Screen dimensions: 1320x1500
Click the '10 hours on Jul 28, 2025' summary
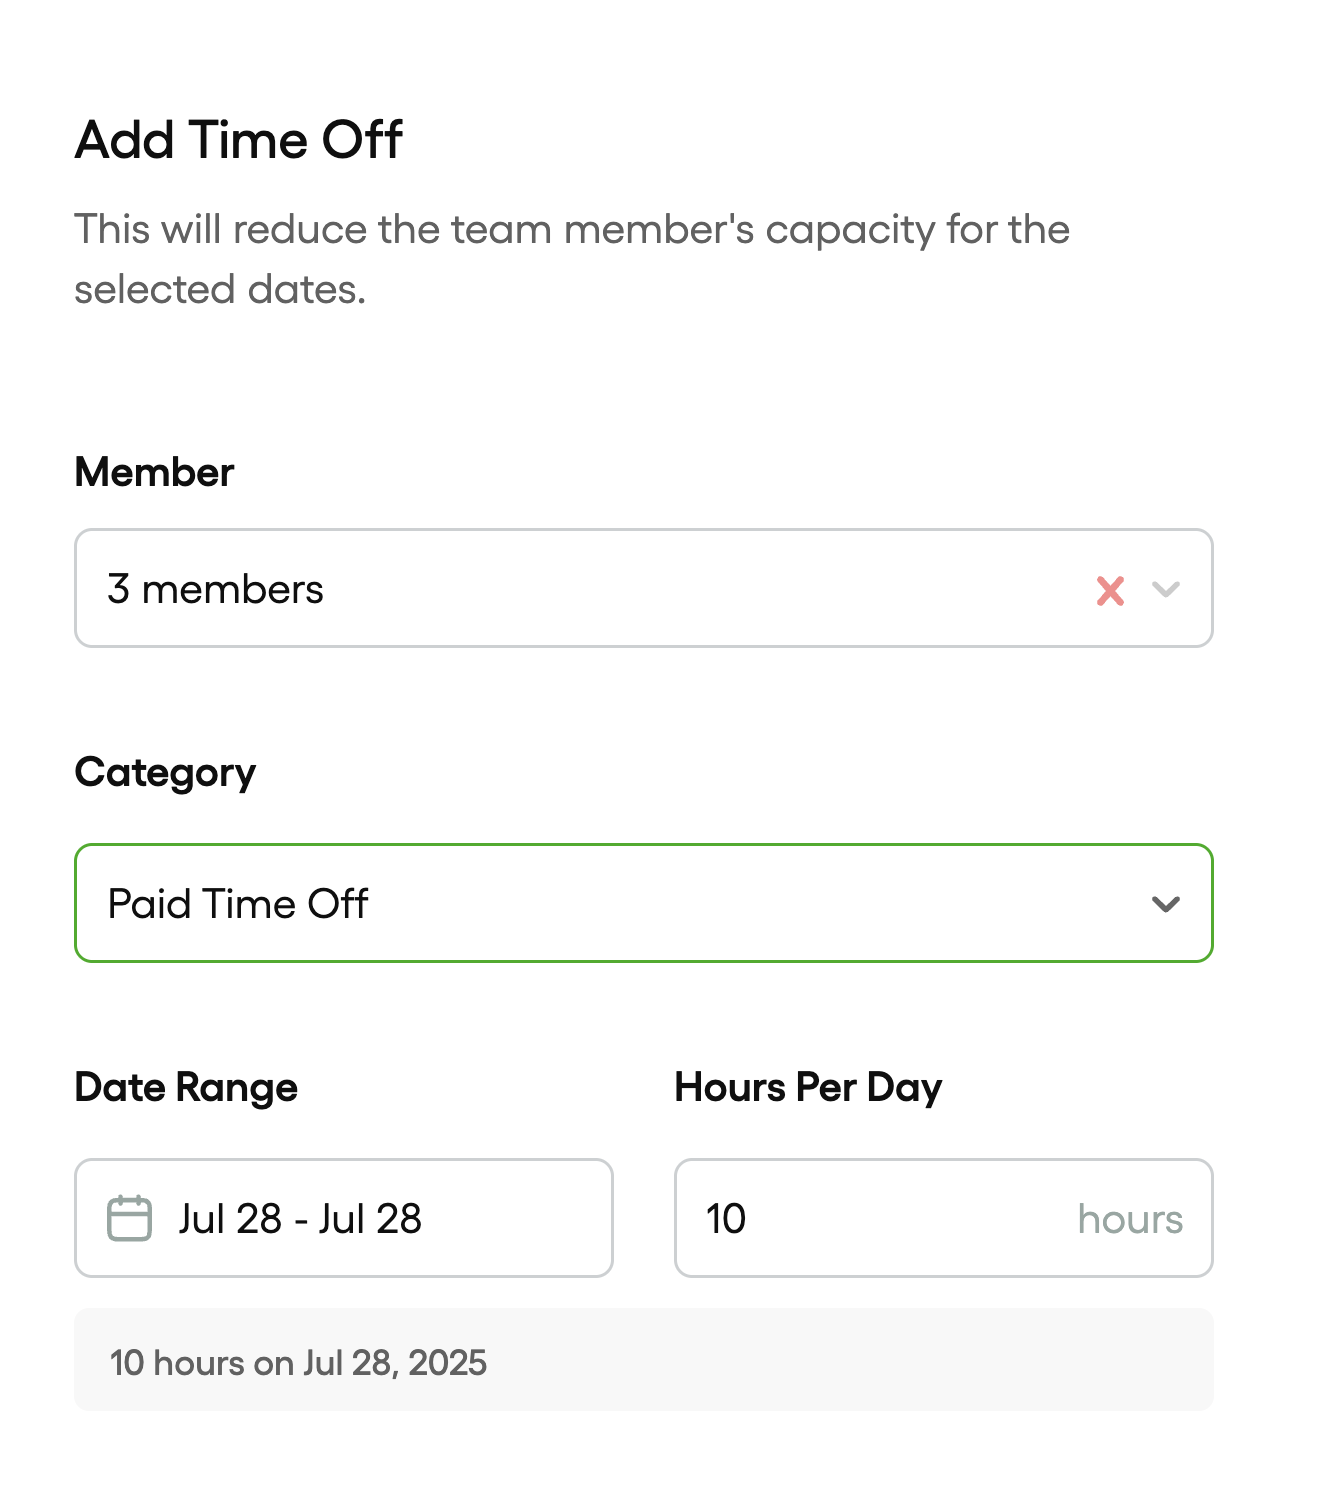coord(298,1362)
